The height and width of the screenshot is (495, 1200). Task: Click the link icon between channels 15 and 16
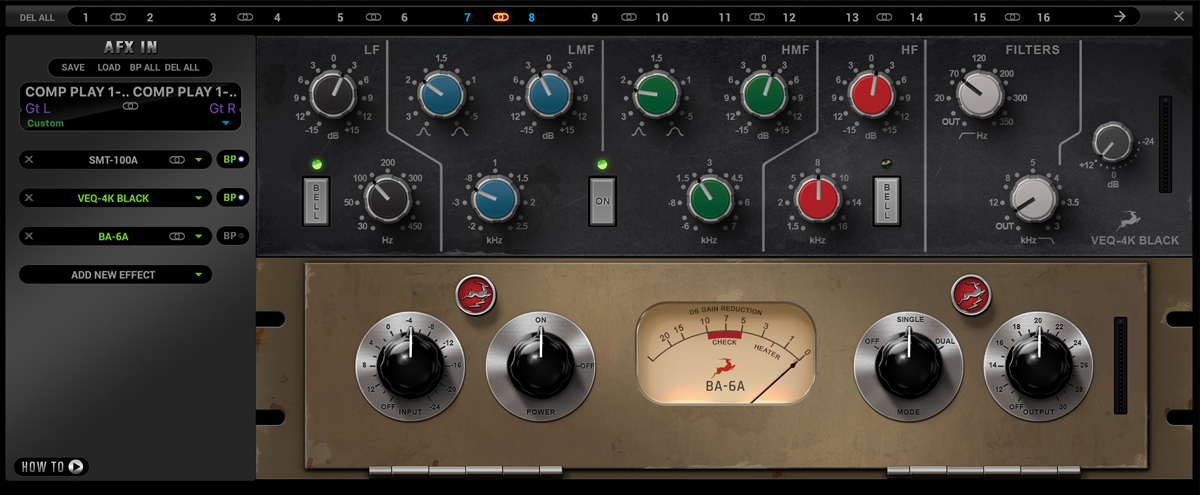point(1012,17)
